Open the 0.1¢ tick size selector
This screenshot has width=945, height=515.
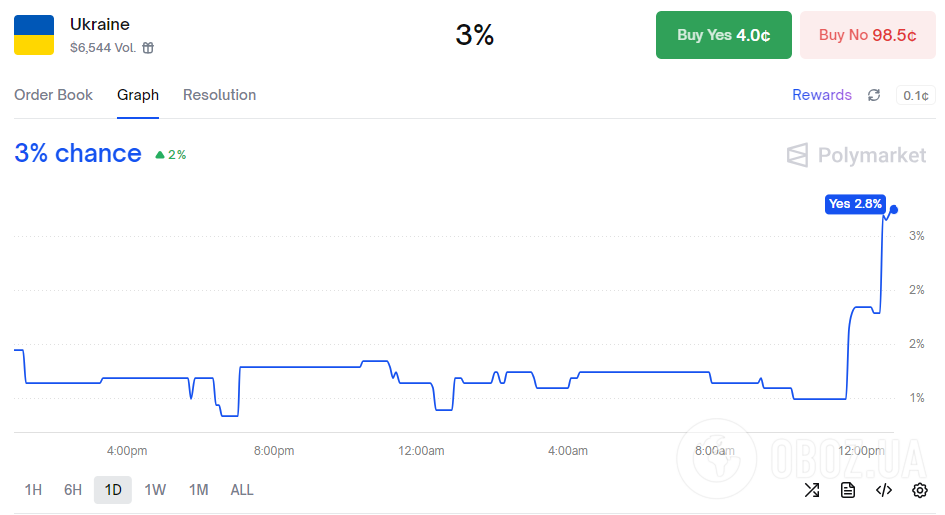point(915,96)
